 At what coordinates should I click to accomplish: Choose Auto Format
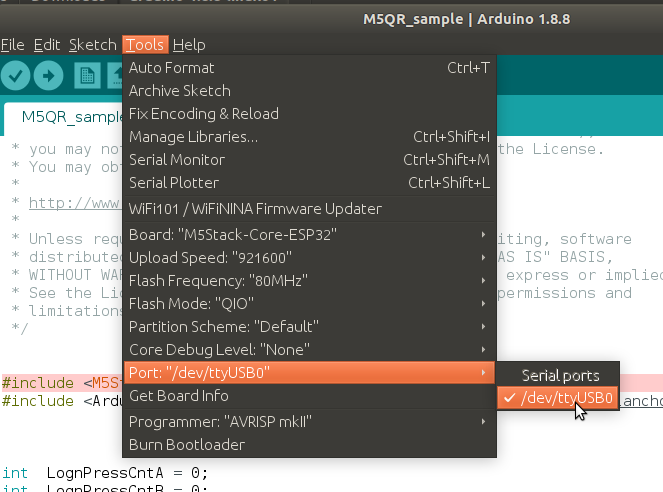tap(309, 68)
